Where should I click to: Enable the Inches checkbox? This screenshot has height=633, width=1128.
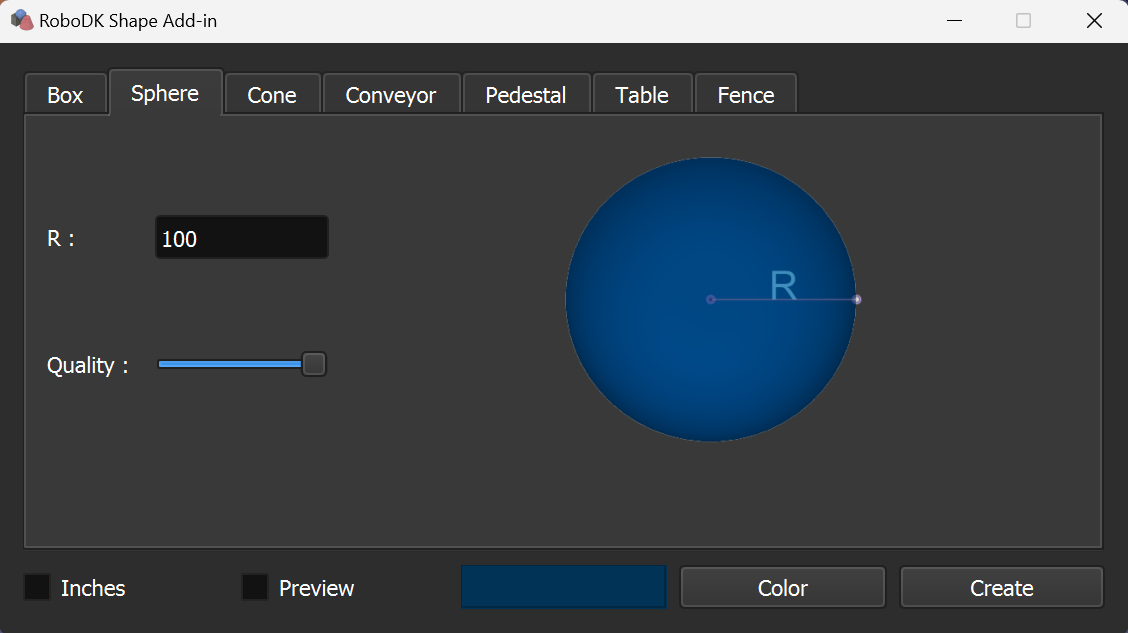(38, 588)
